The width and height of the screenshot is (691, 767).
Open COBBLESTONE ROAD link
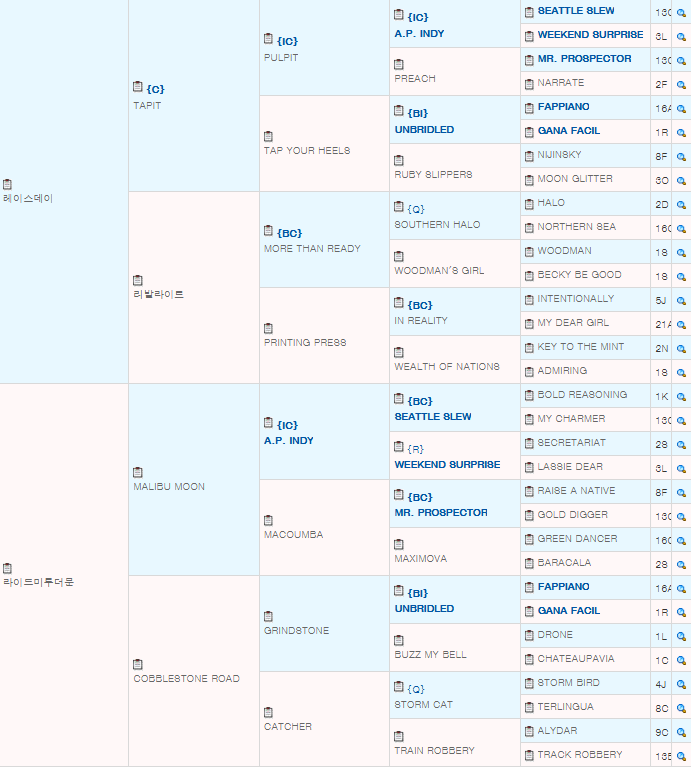(x=186, y=678)
